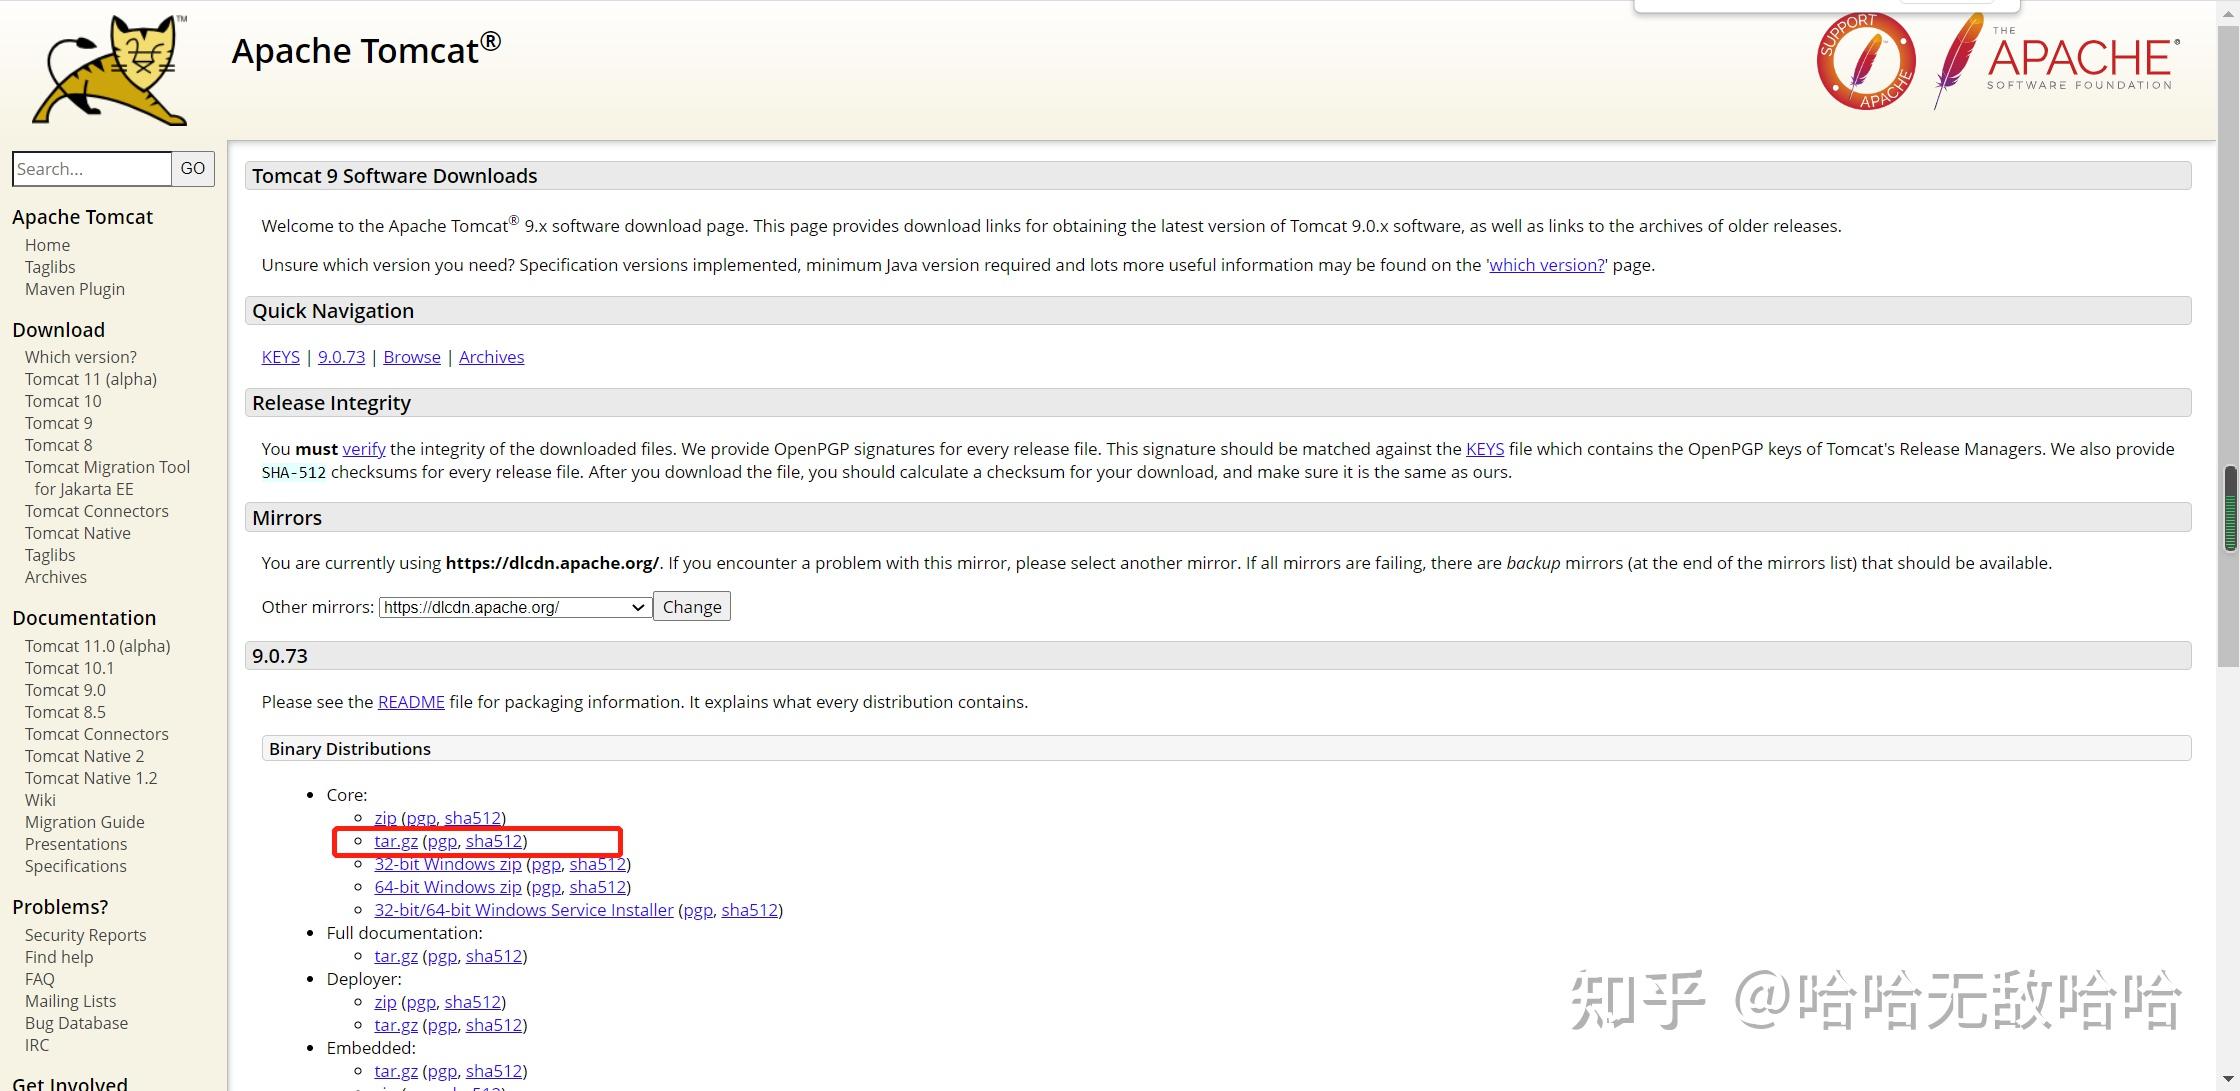Screen dimensions: 2240x1091
Task: Click the Support Apache round badge
Action: [1866, 61]
